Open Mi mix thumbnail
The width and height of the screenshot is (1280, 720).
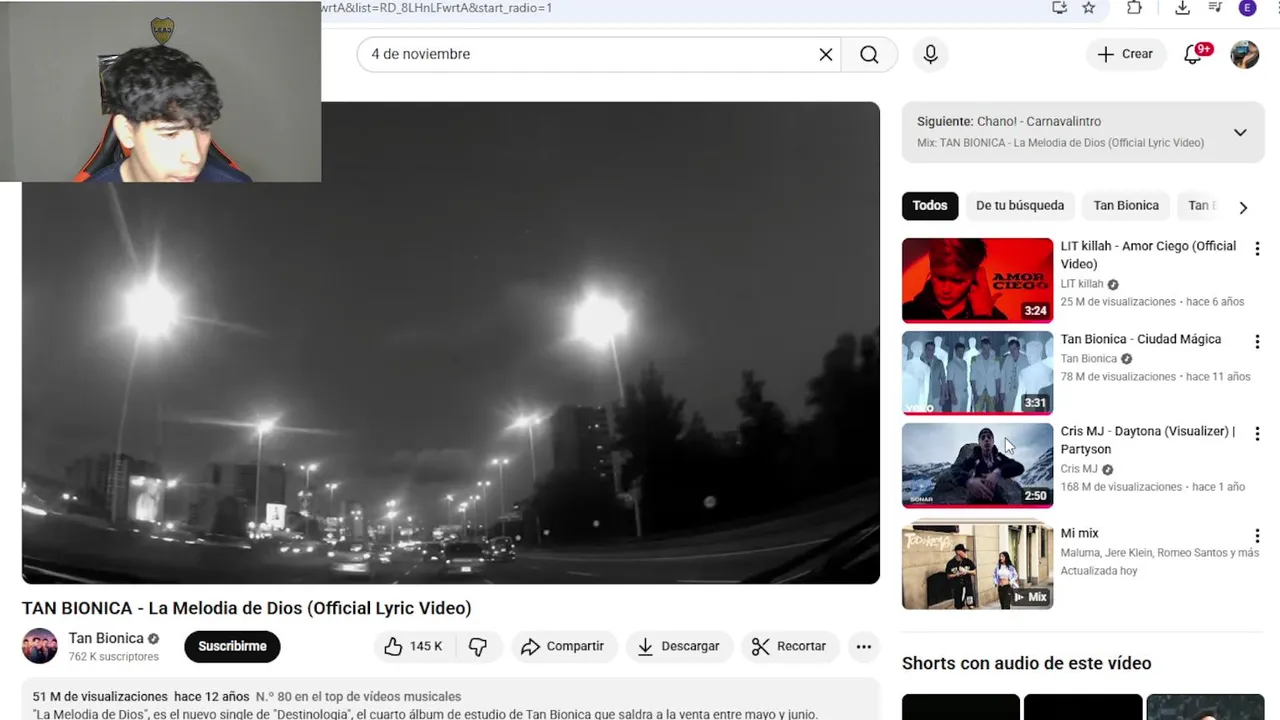(977, 565)
